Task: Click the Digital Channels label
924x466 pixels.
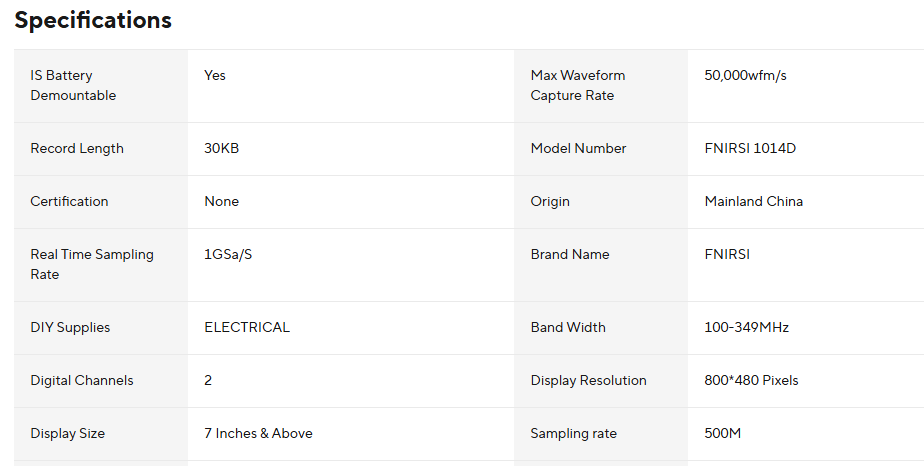Action: click(81, 380)
